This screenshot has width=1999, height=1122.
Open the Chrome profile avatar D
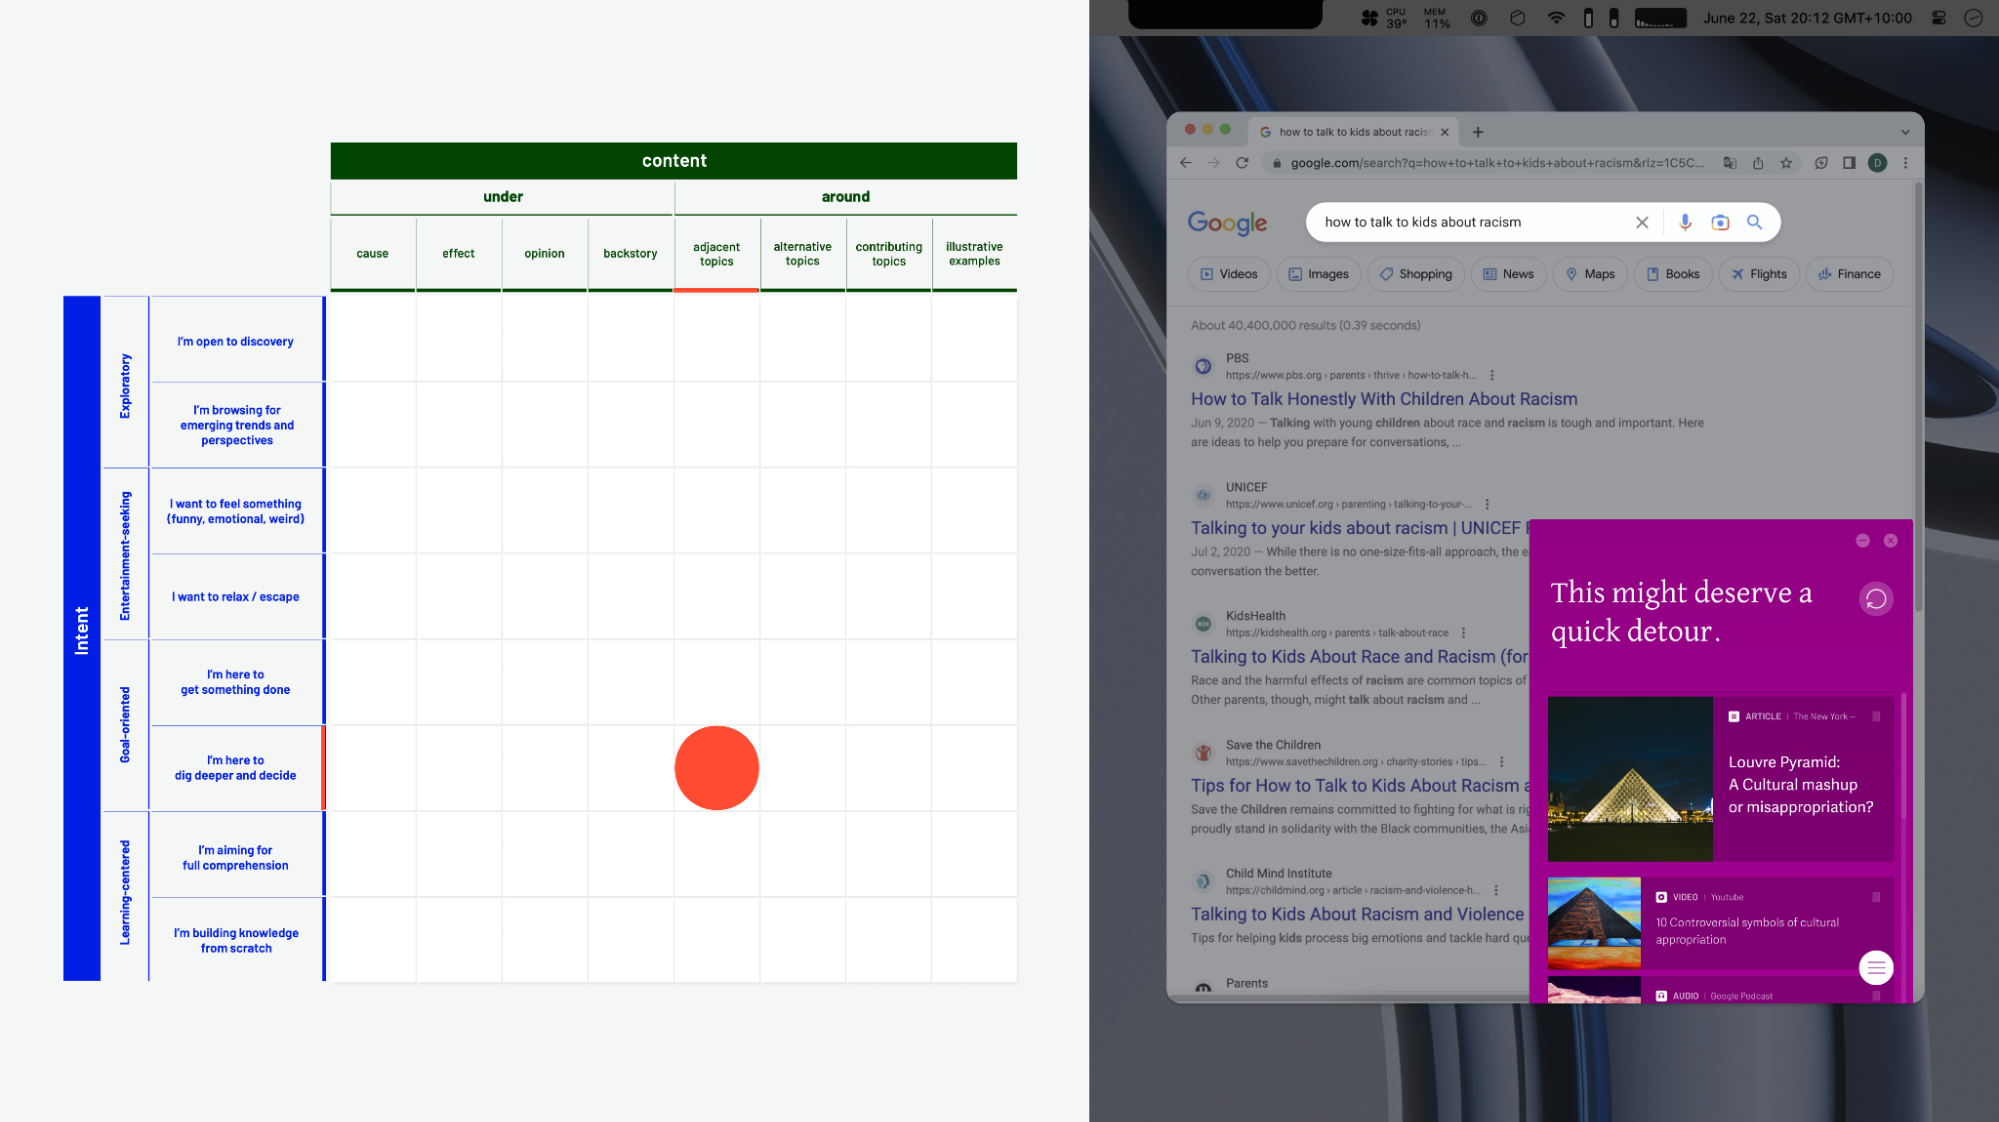point(1877,163)
